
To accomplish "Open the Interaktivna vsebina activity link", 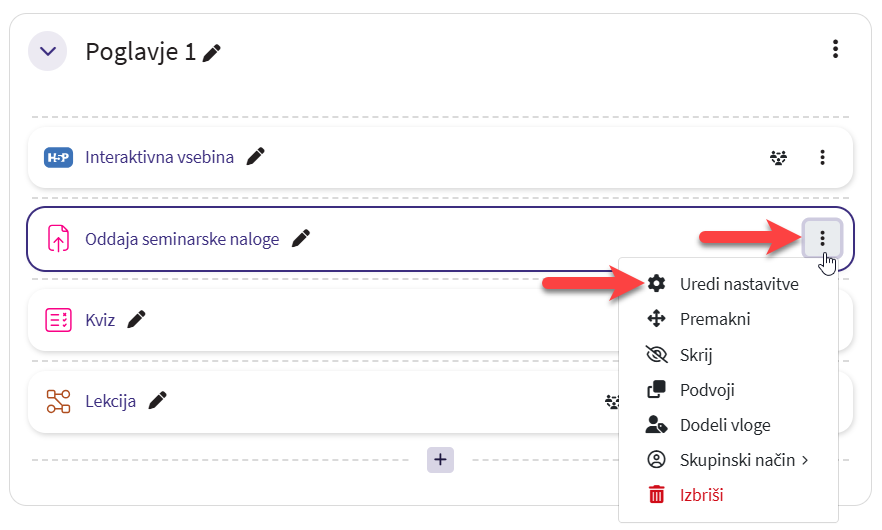I will coord(159,157).
